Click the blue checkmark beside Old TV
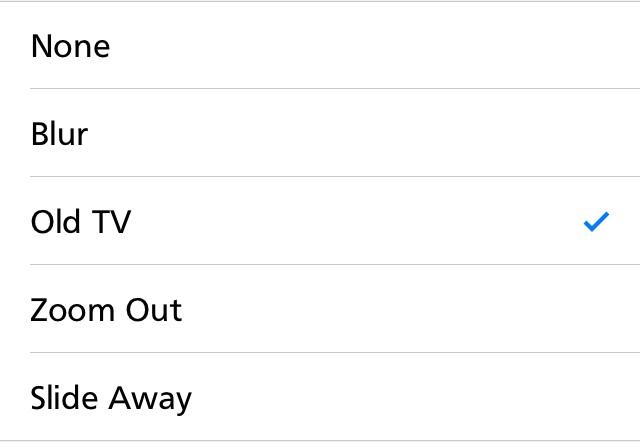Image resolution: width=640 pixels, height=442 pixels. pyautogui.click(x=596, y=222)
